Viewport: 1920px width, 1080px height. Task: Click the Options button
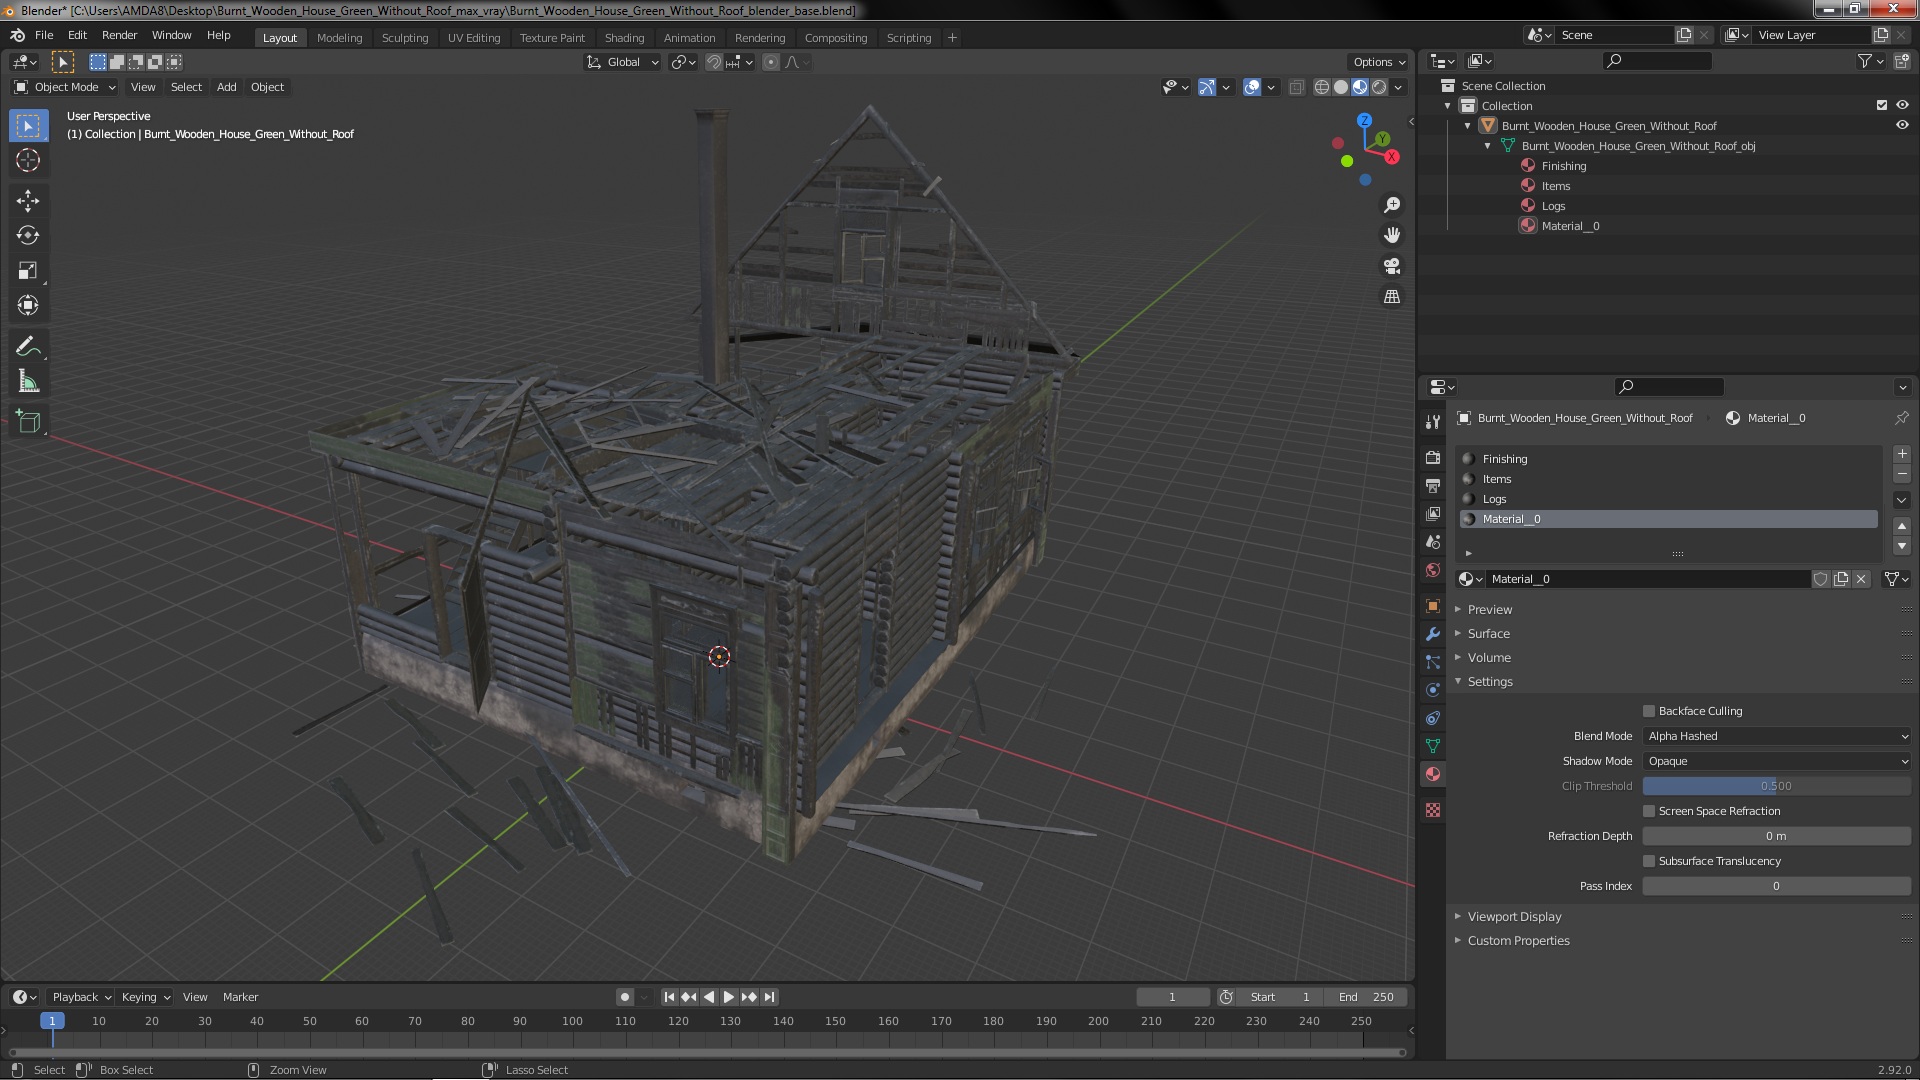(1379, 62)
